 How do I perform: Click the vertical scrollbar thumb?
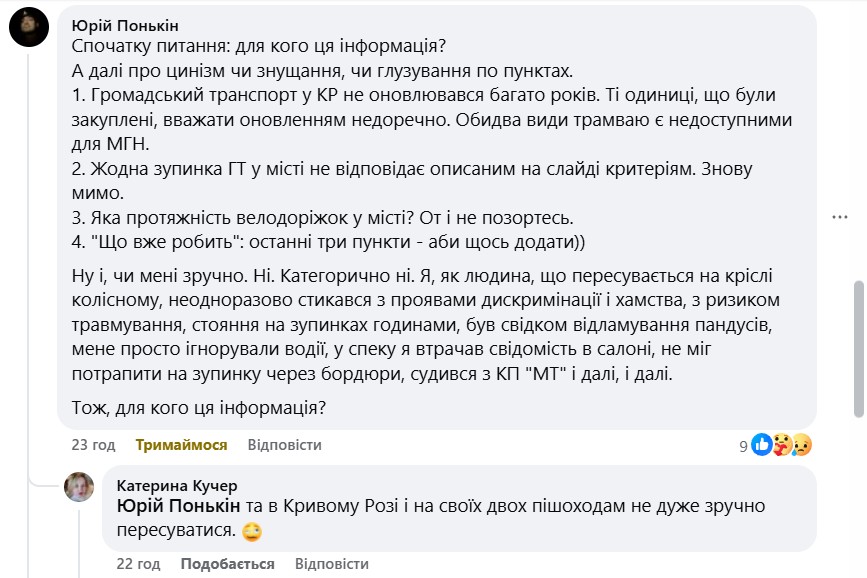(x=859, y=349)
